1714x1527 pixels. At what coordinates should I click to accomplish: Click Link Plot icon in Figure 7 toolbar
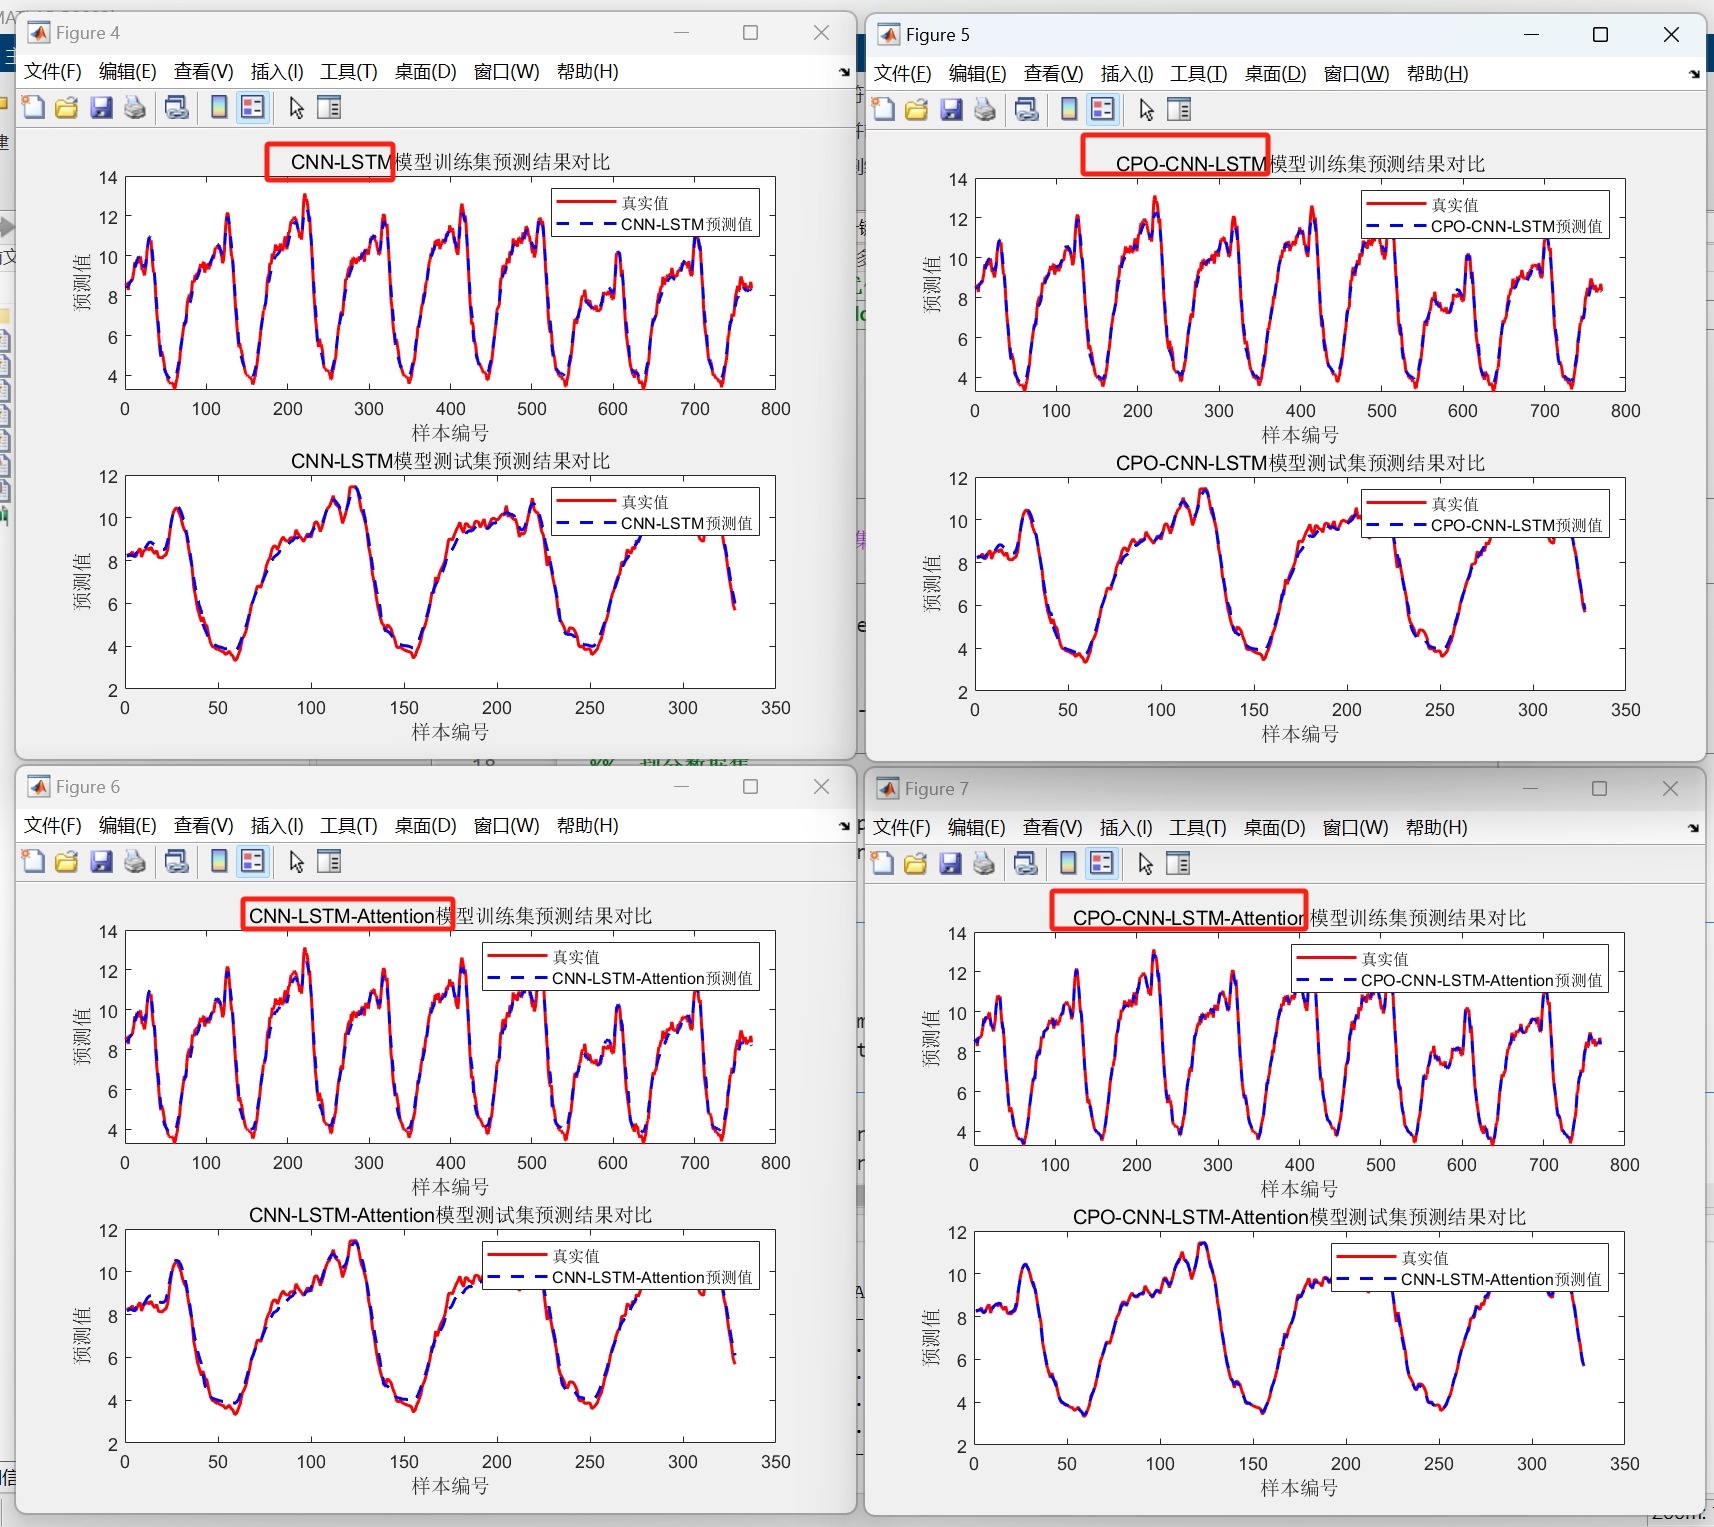point(1026,863)
